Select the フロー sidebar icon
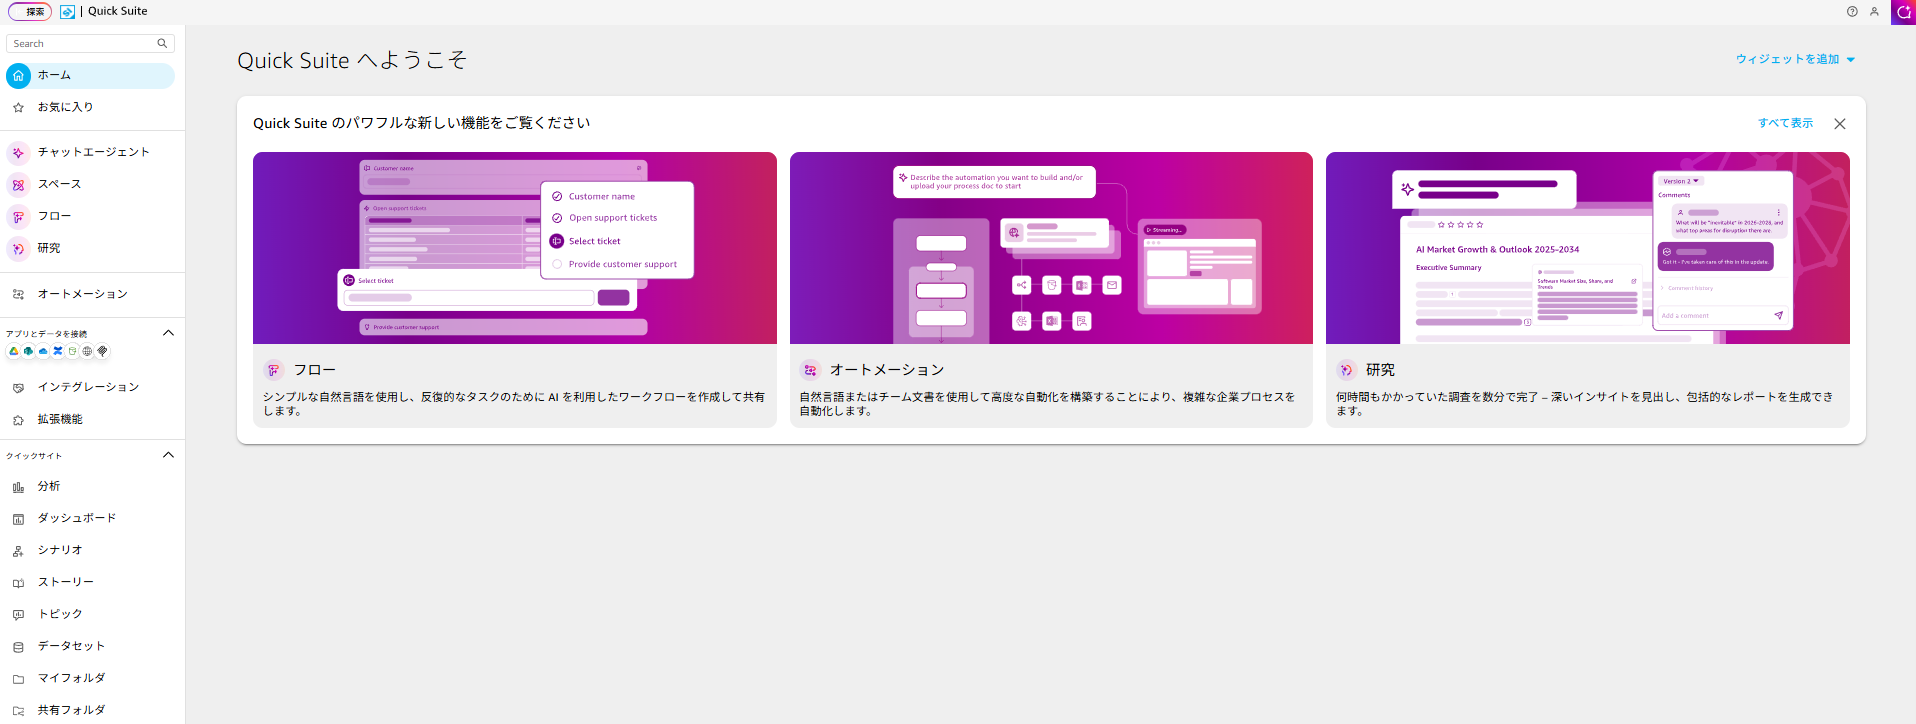1916x724 pixels. tap(18, 217)
